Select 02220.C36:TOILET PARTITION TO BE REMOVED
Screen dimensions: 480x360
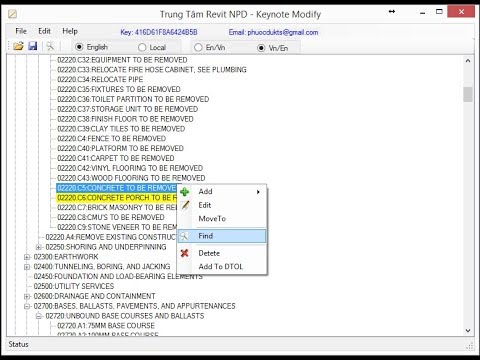click(133, 99)
